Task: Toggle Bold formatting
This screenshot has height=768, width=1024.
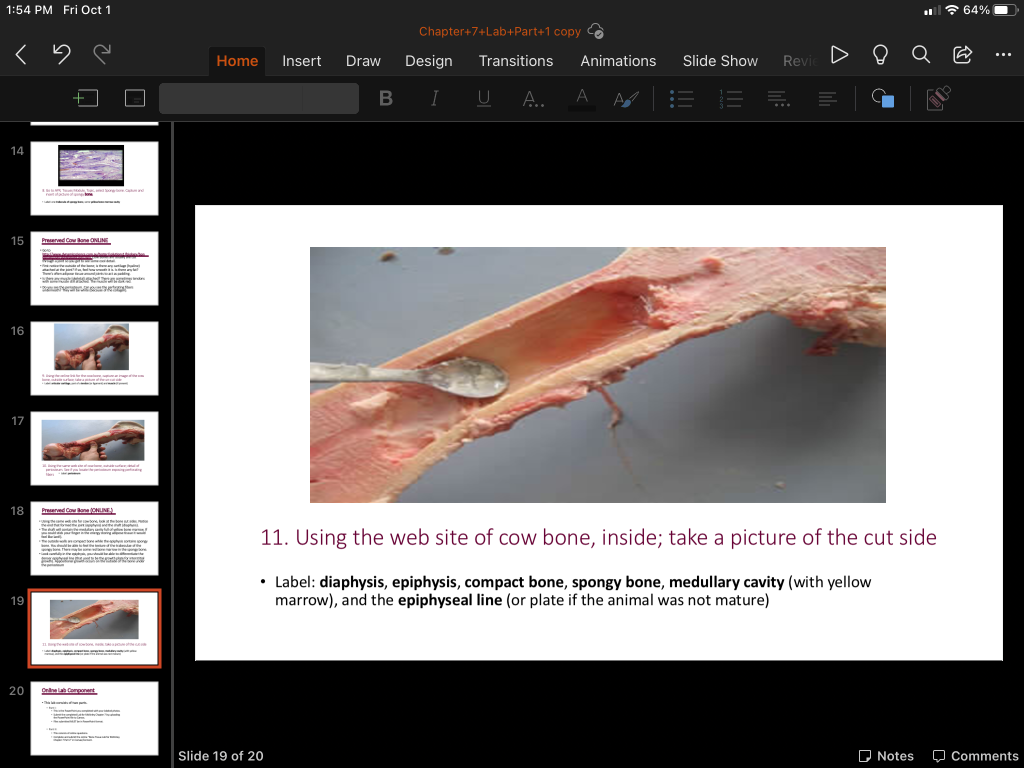Action: click(x=386, y=99)
